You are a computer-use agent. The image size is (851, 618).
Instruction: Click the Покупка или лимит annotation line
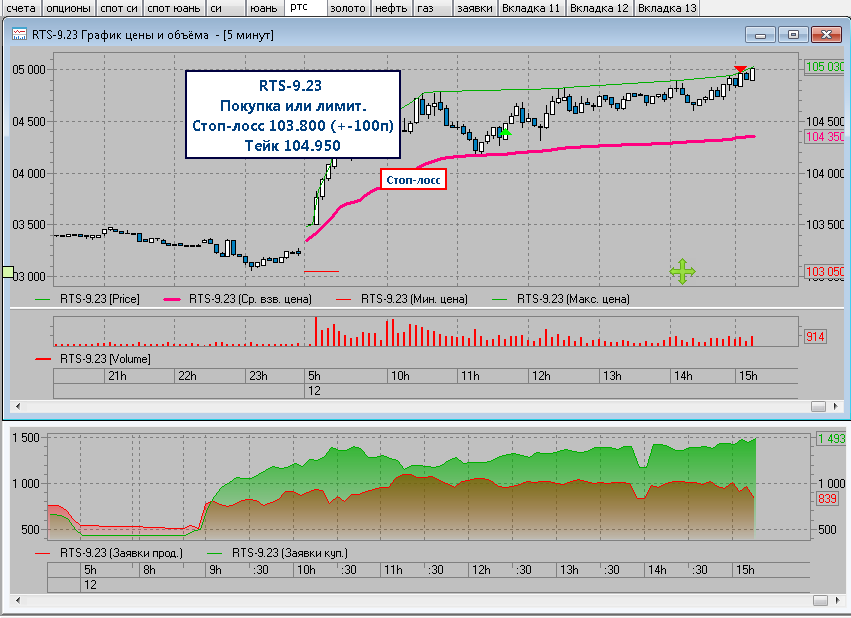(x=293, y=106)
